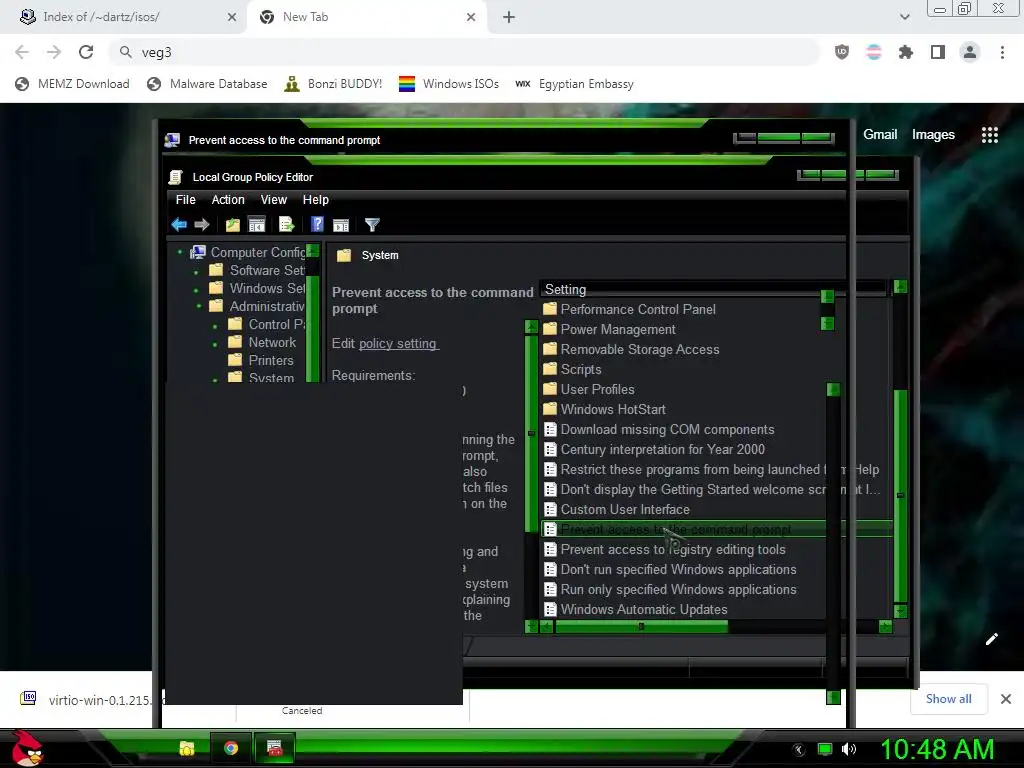Toggle Show/Hide action pane toolbar icon
1024x768 pixels.
point(341,225)
